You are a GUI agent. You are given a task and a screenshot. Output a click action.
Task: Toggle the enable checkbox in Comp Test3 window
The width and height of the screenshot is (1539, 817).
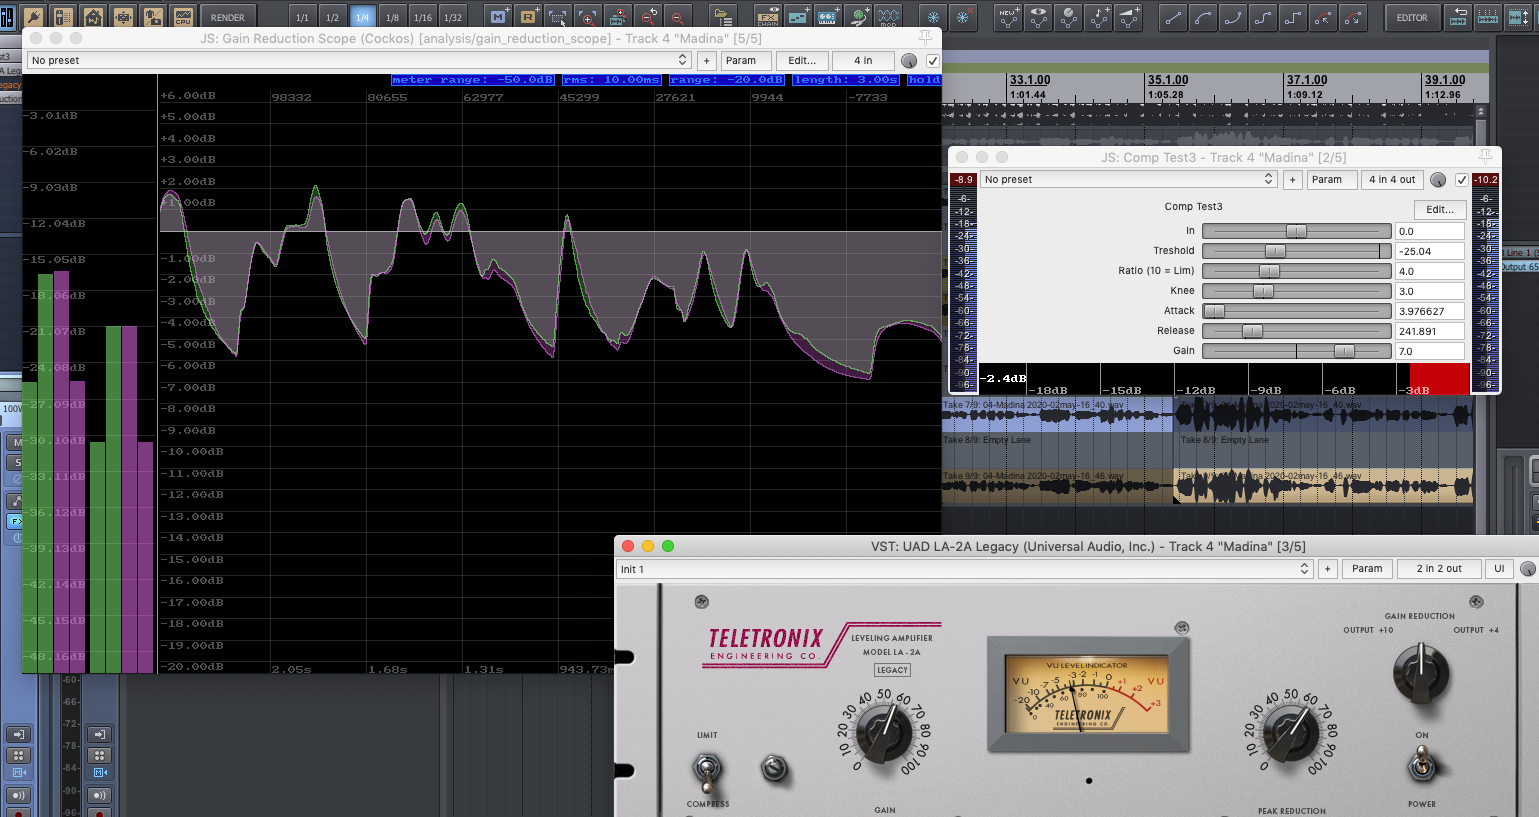click(1462, 180)
